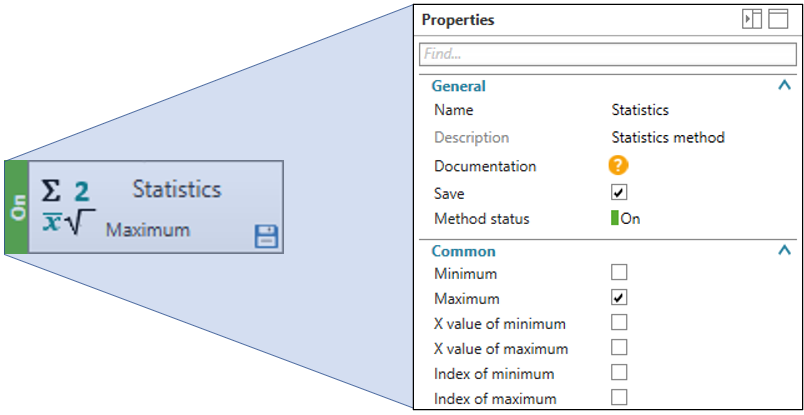Screen dimensions: 804x415
Task: Click the window layout icon in Properties header
Action: coord(777,20)
